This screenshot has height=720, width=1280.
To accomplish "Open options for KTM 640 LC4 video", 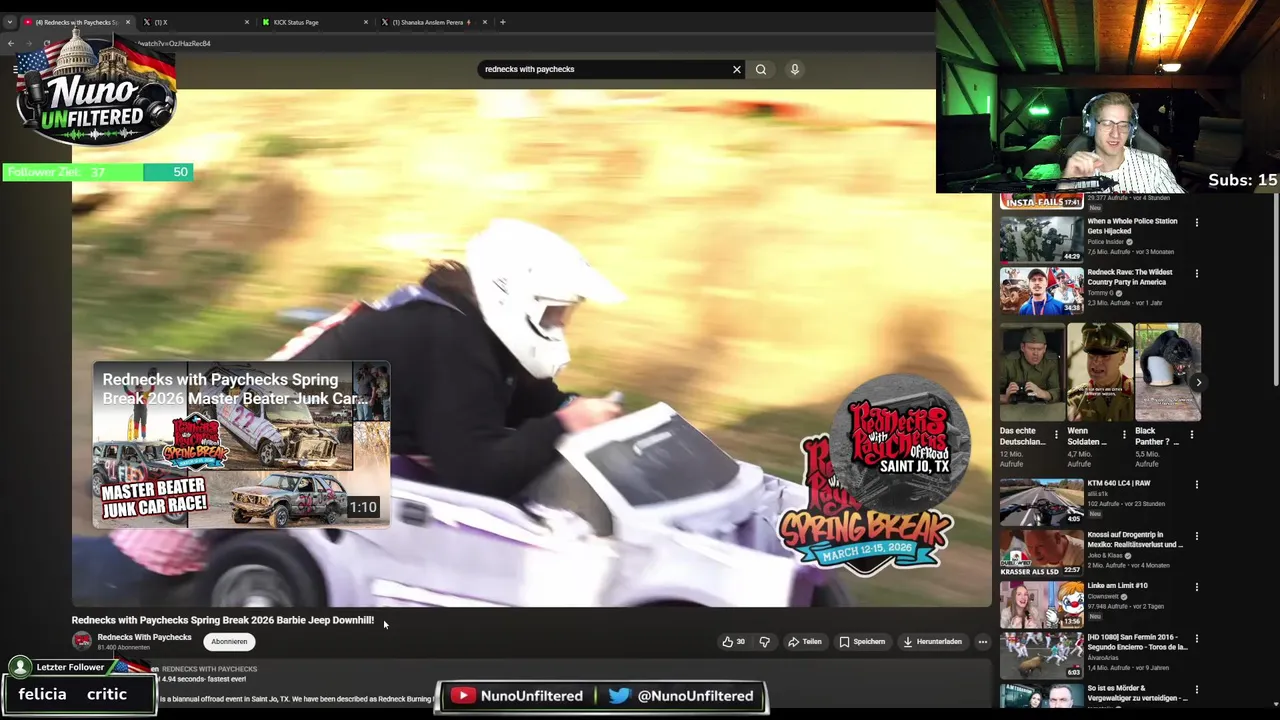I will point(1196,484).
